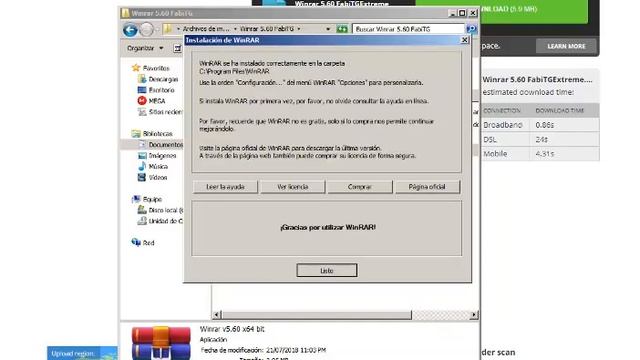Click the WinRAR books icon in details pane
640x360 pixels.
coord(161,343)
